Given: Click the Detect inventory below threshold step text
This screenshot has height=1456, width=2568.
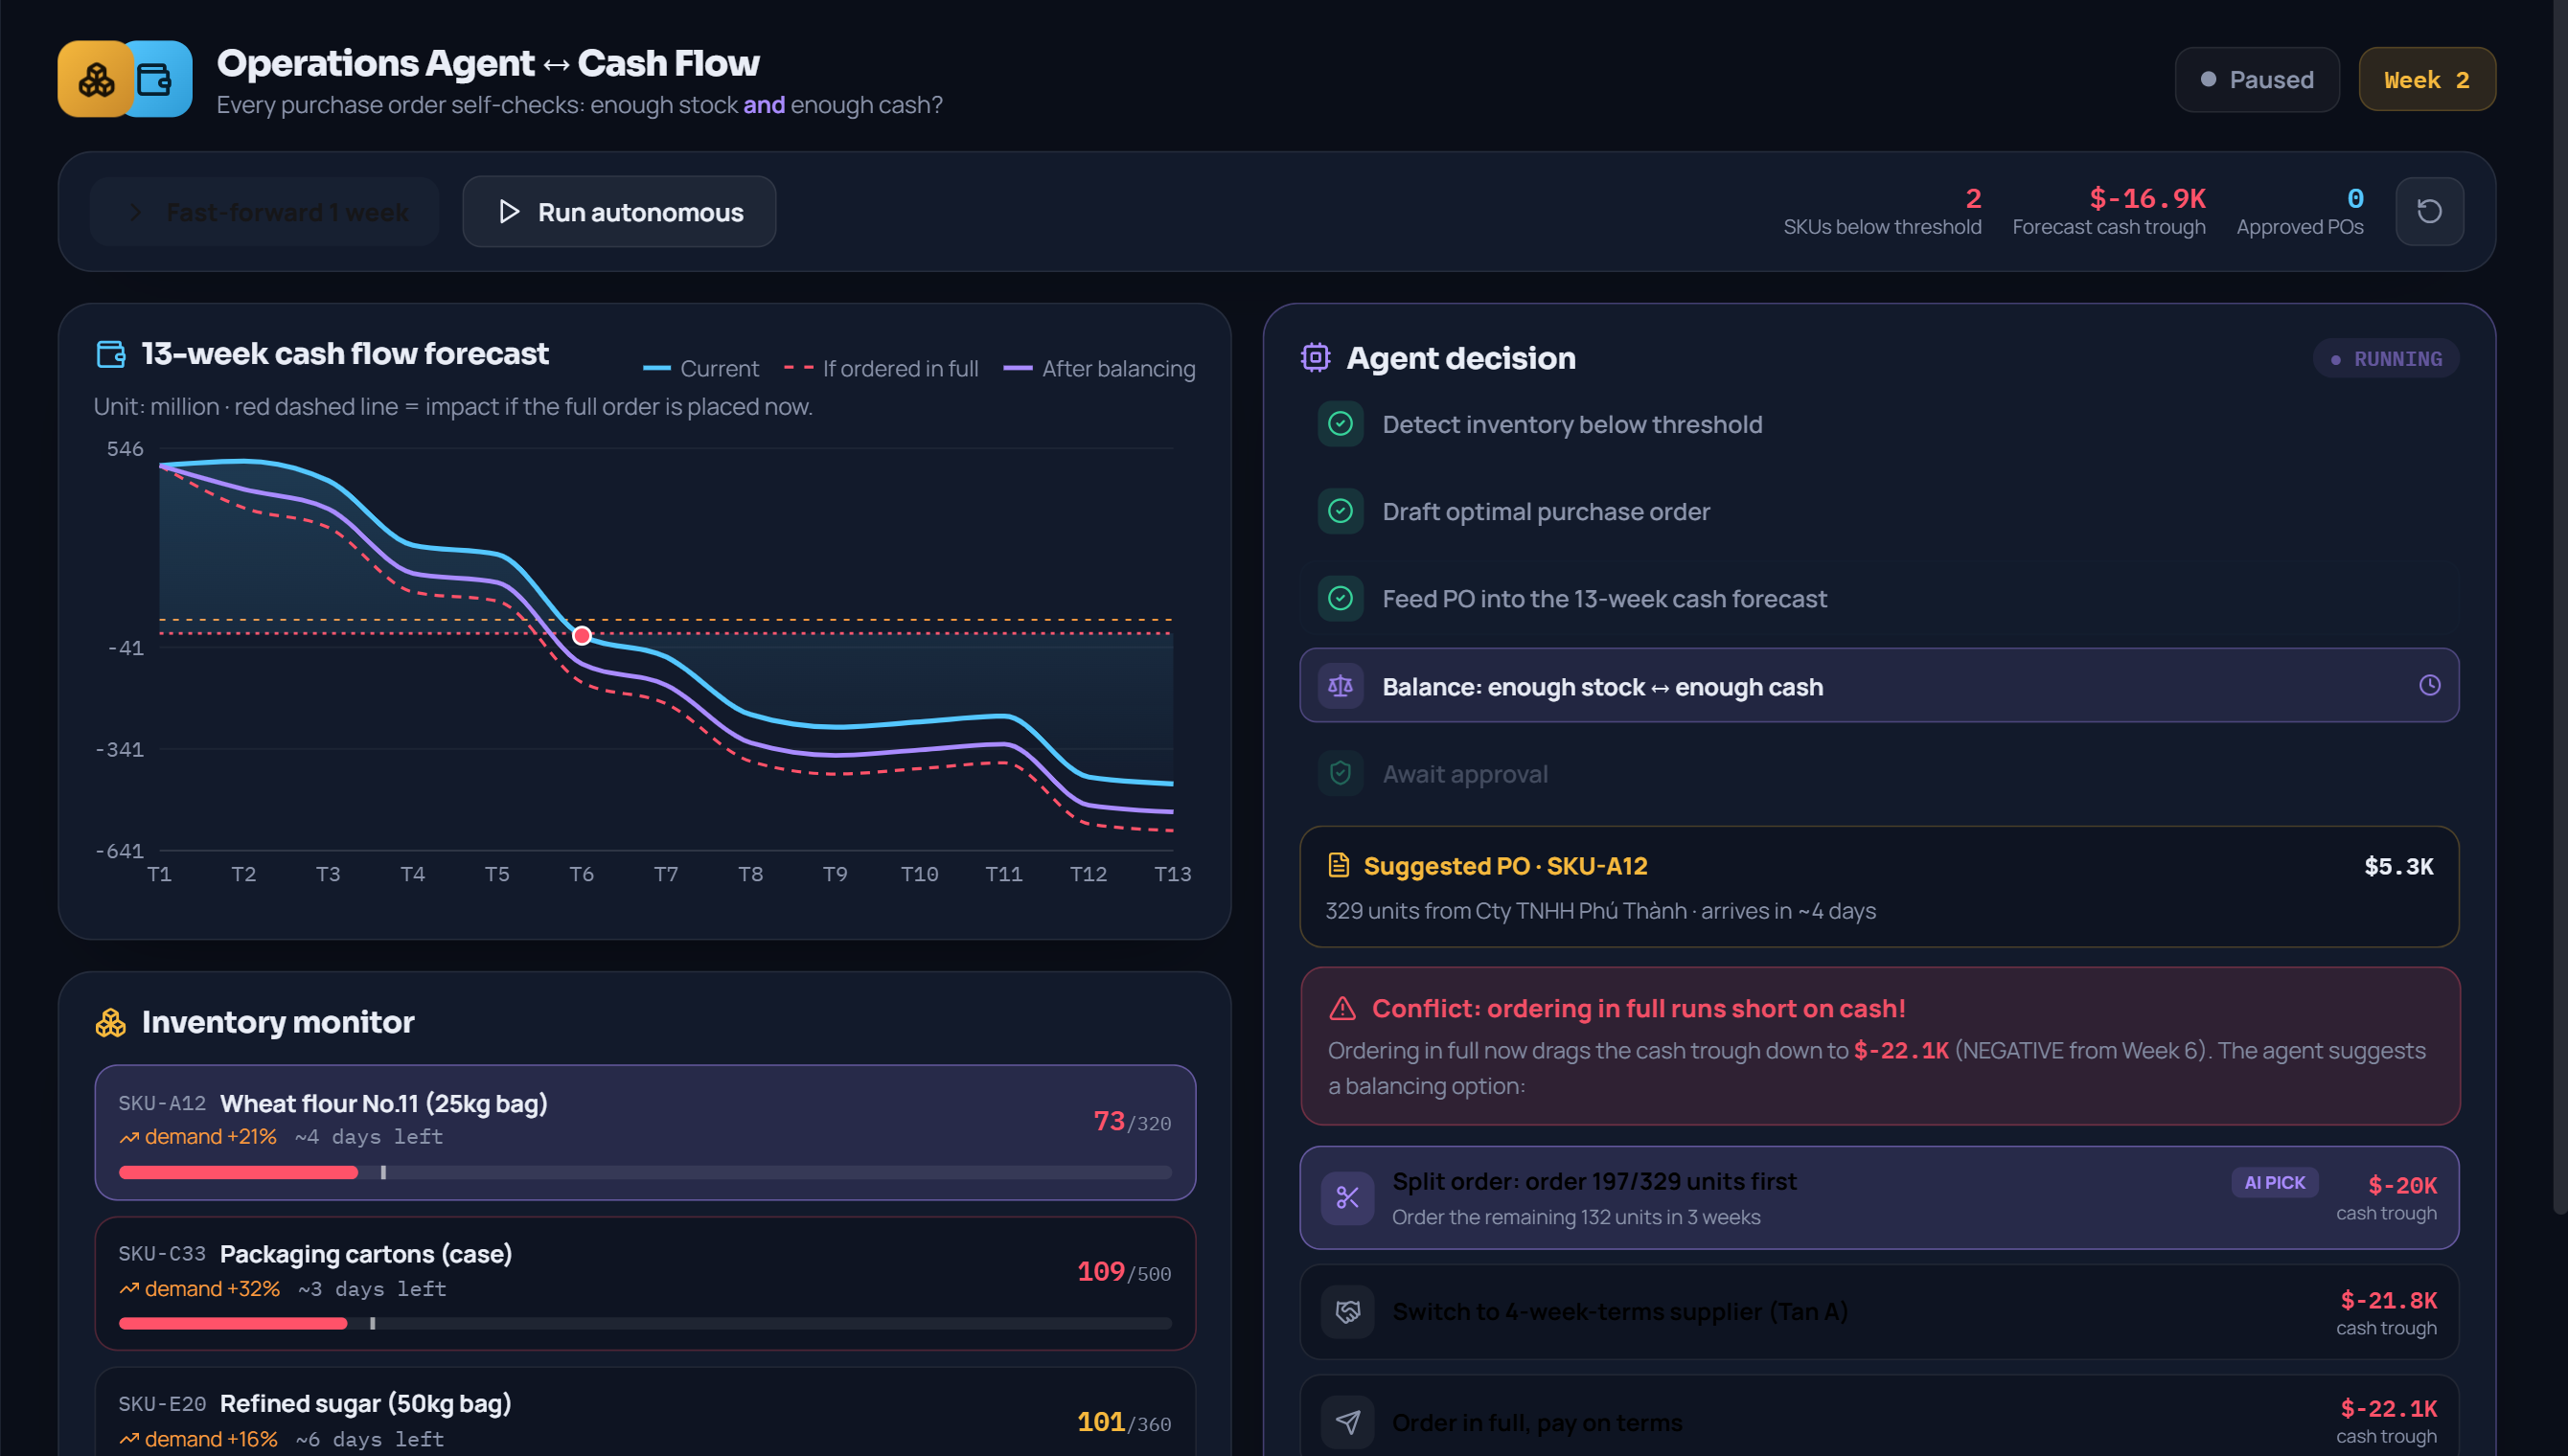Looking at the screenshot, I should [x=1572, y=424].
